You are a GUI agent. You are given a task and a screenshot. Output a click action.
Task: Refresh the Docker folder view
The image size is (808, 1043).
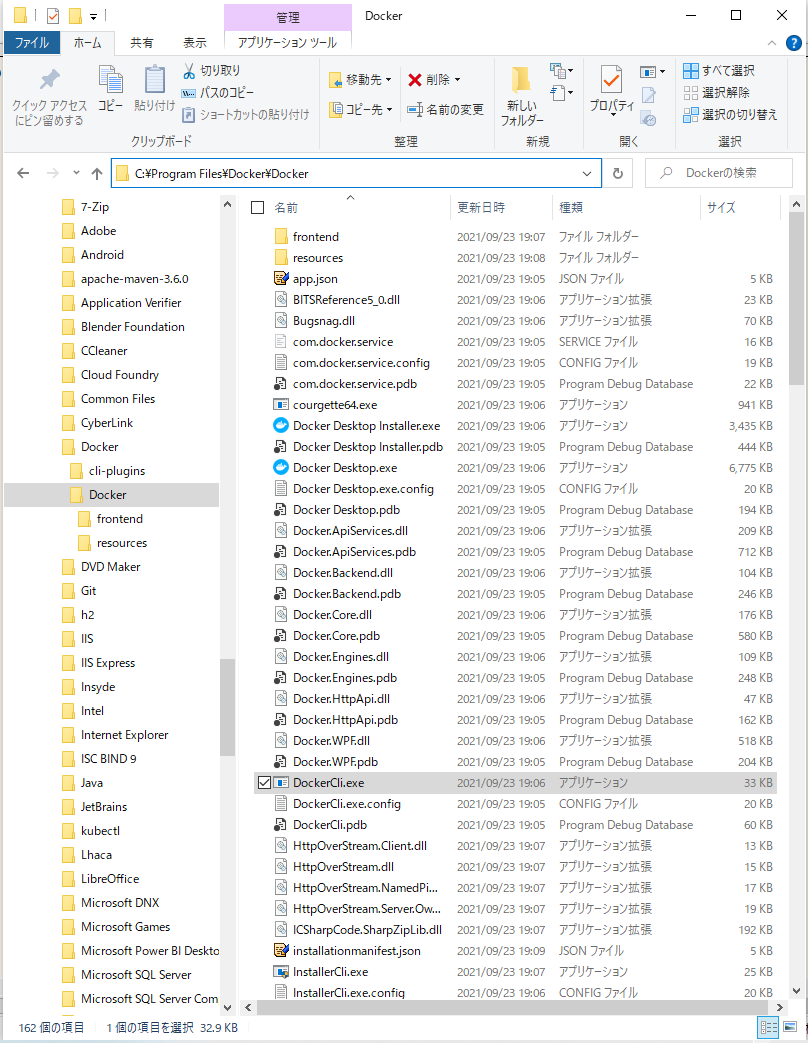(x=618, y=173)
